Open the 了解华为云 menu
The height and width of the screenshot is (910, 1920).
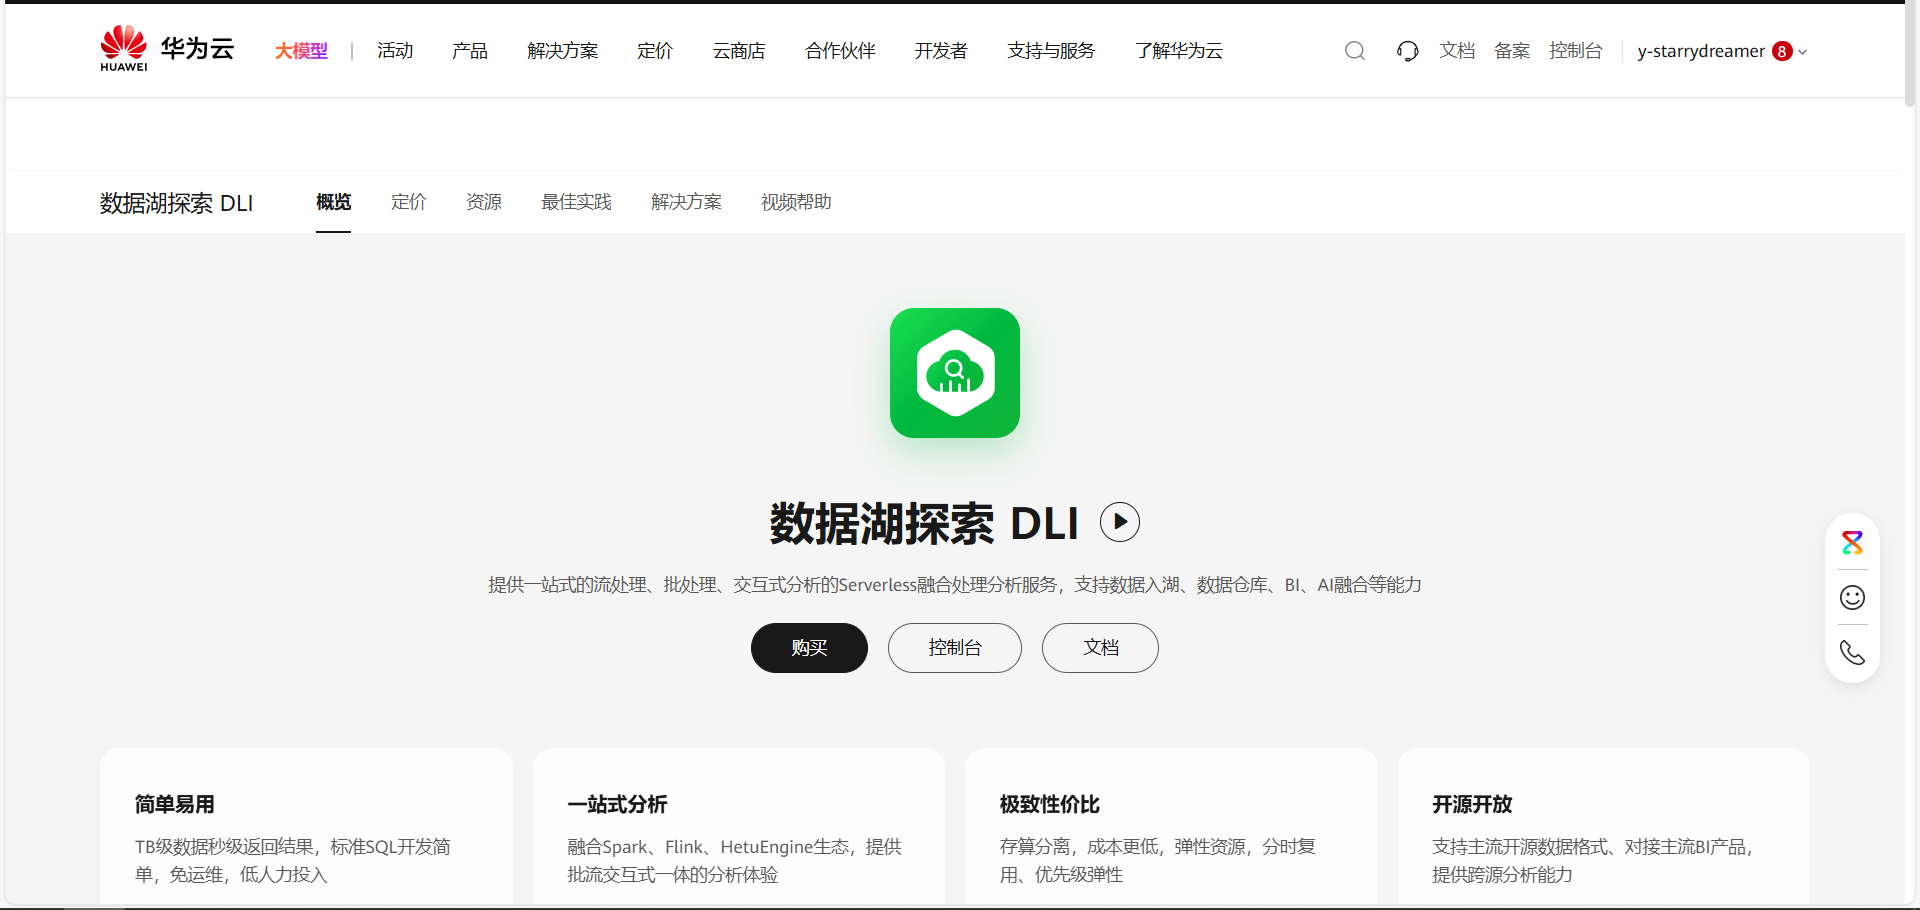[x=1179, y=51]
